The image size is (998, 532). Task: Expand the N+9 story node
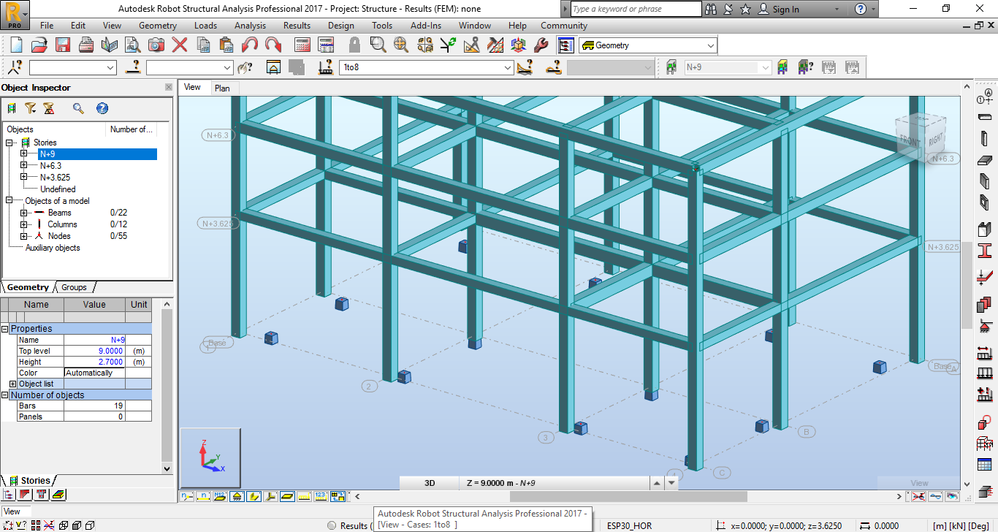point(24,153)
